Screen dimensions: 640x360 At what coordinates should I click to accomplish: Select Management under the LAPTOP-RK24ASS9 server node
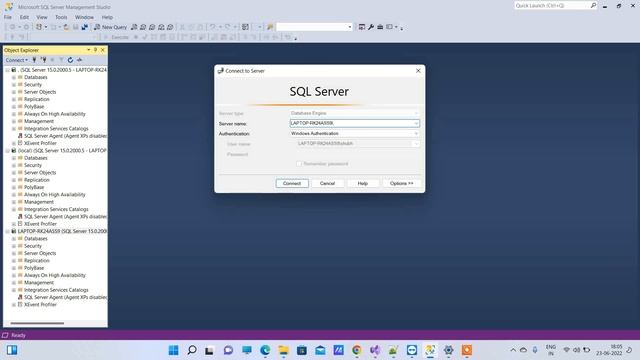point(39,283)
